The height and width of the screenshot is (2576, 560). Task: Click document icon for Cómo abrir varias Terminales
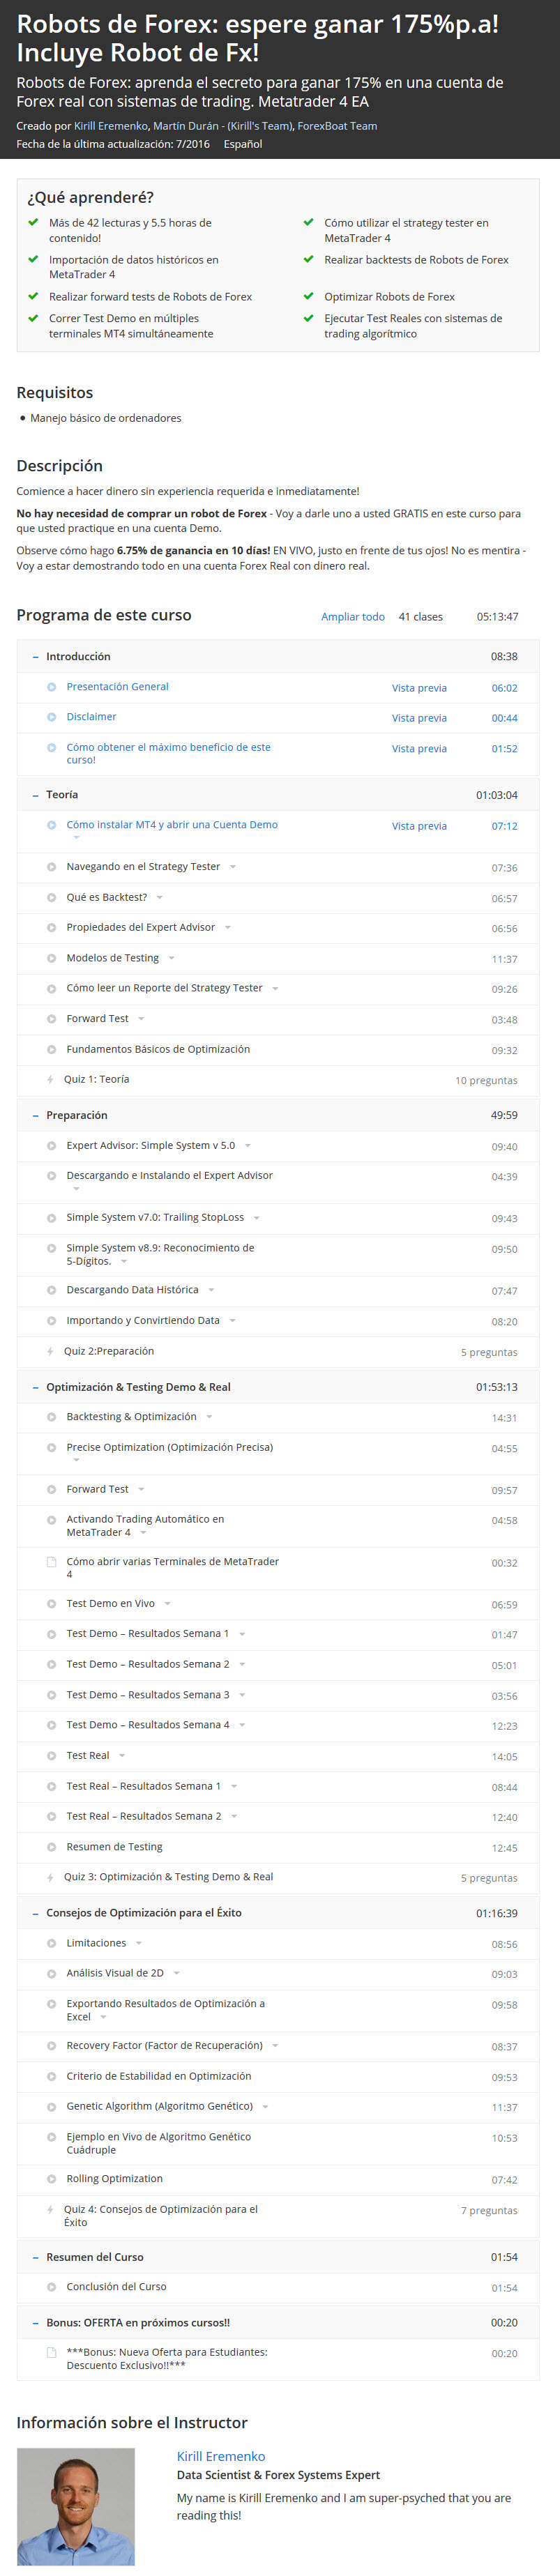[x=51, y=1561]
